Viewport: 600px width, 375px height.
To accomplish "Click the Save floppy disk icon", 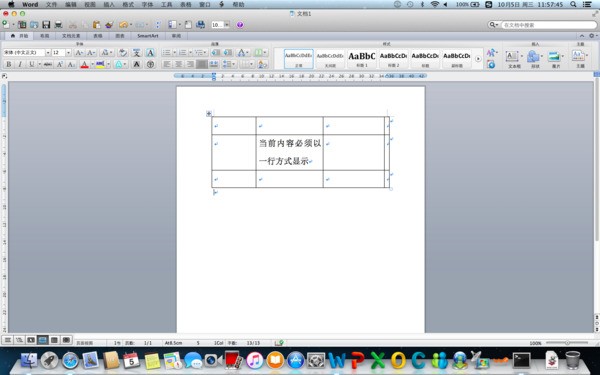I will (46, 25).
